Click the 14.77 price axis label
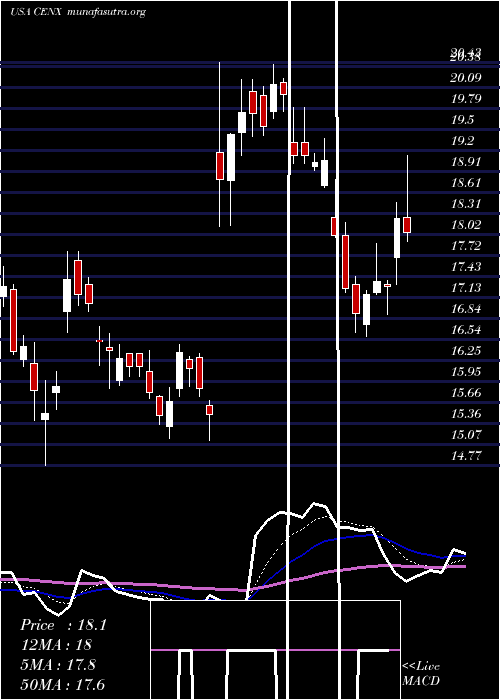 tap(466, 455)
